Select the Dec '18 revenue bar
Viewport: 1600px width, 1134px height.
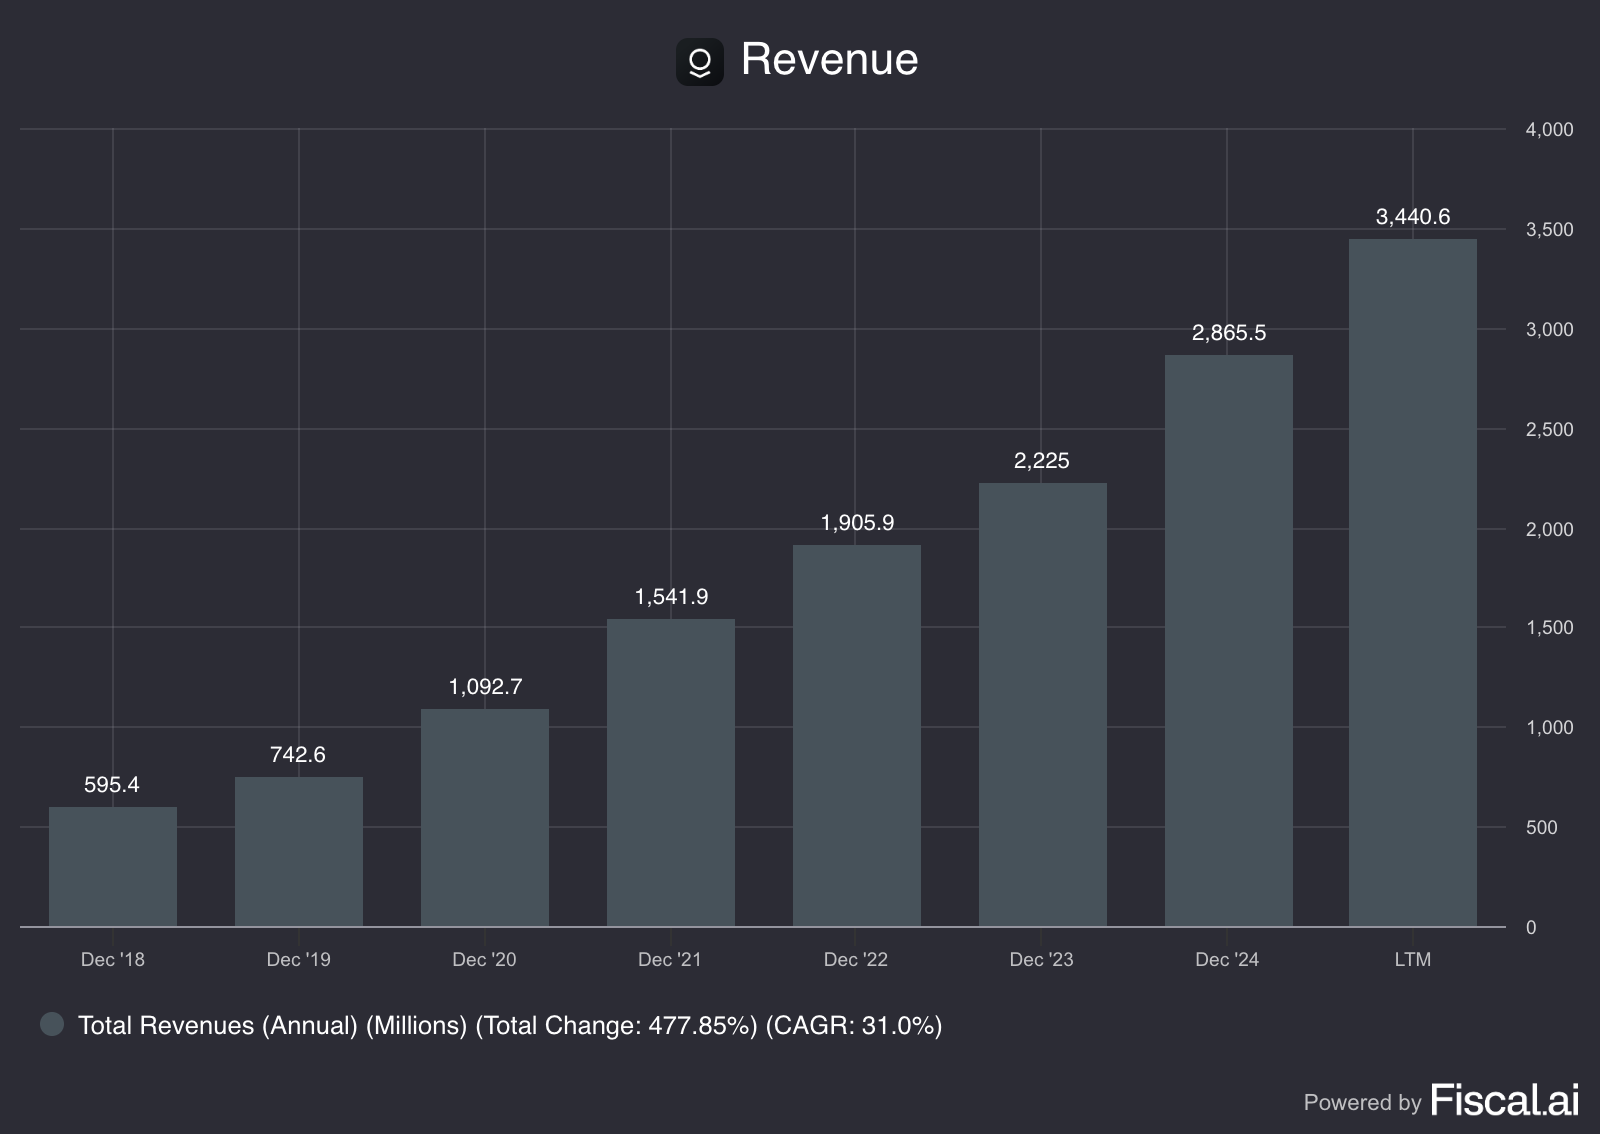click(113, 866)
